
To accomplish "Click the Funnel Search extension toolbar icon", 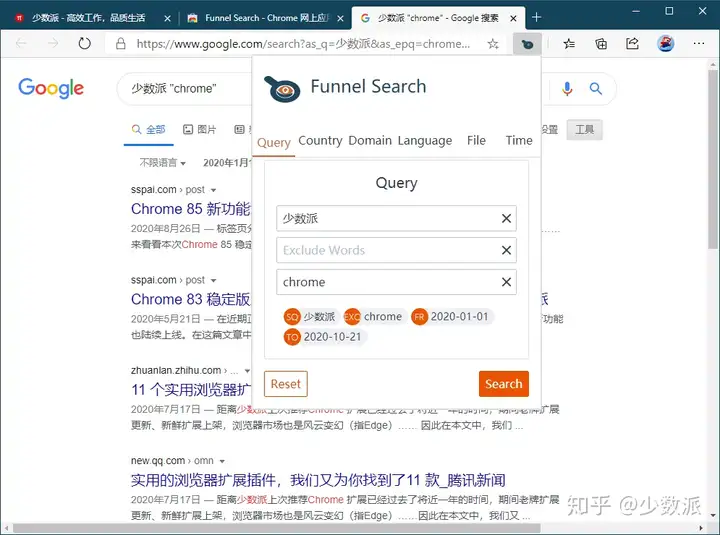I will (527, 44).
